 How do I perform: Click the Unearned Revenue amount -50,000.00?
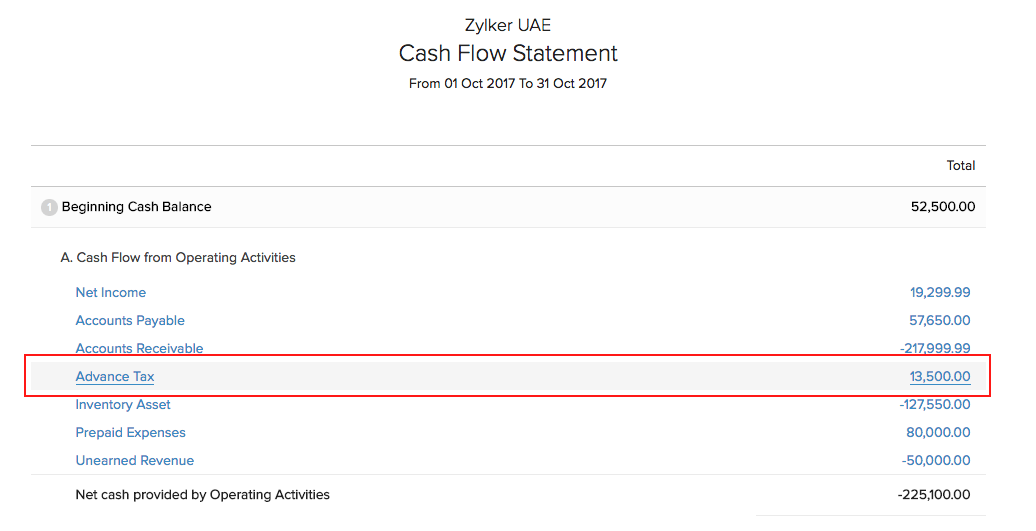(x=936, y=461)
